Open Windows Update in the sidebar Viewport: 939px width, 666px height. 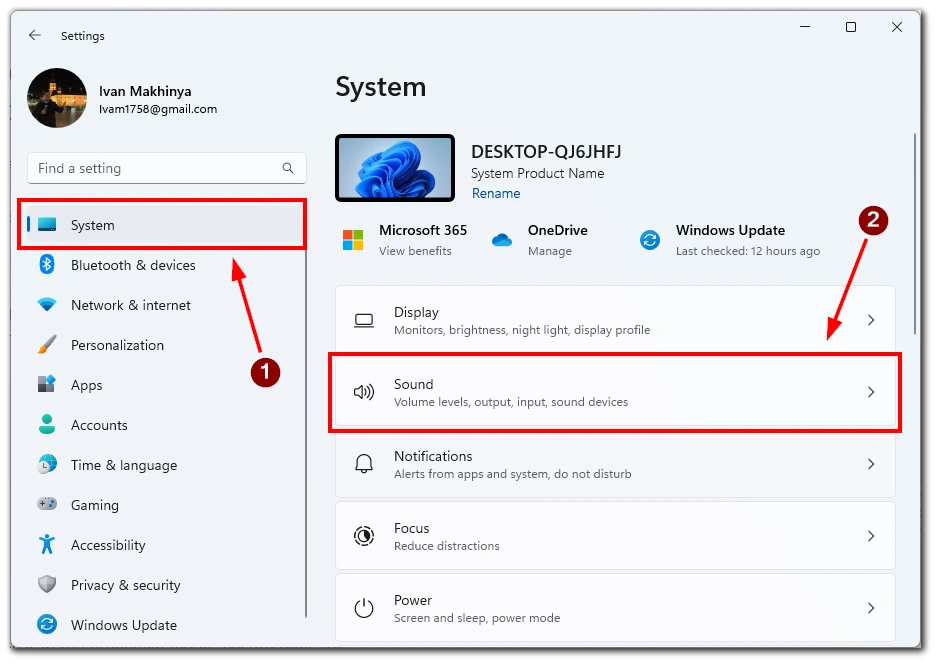(x=163, y=625)
